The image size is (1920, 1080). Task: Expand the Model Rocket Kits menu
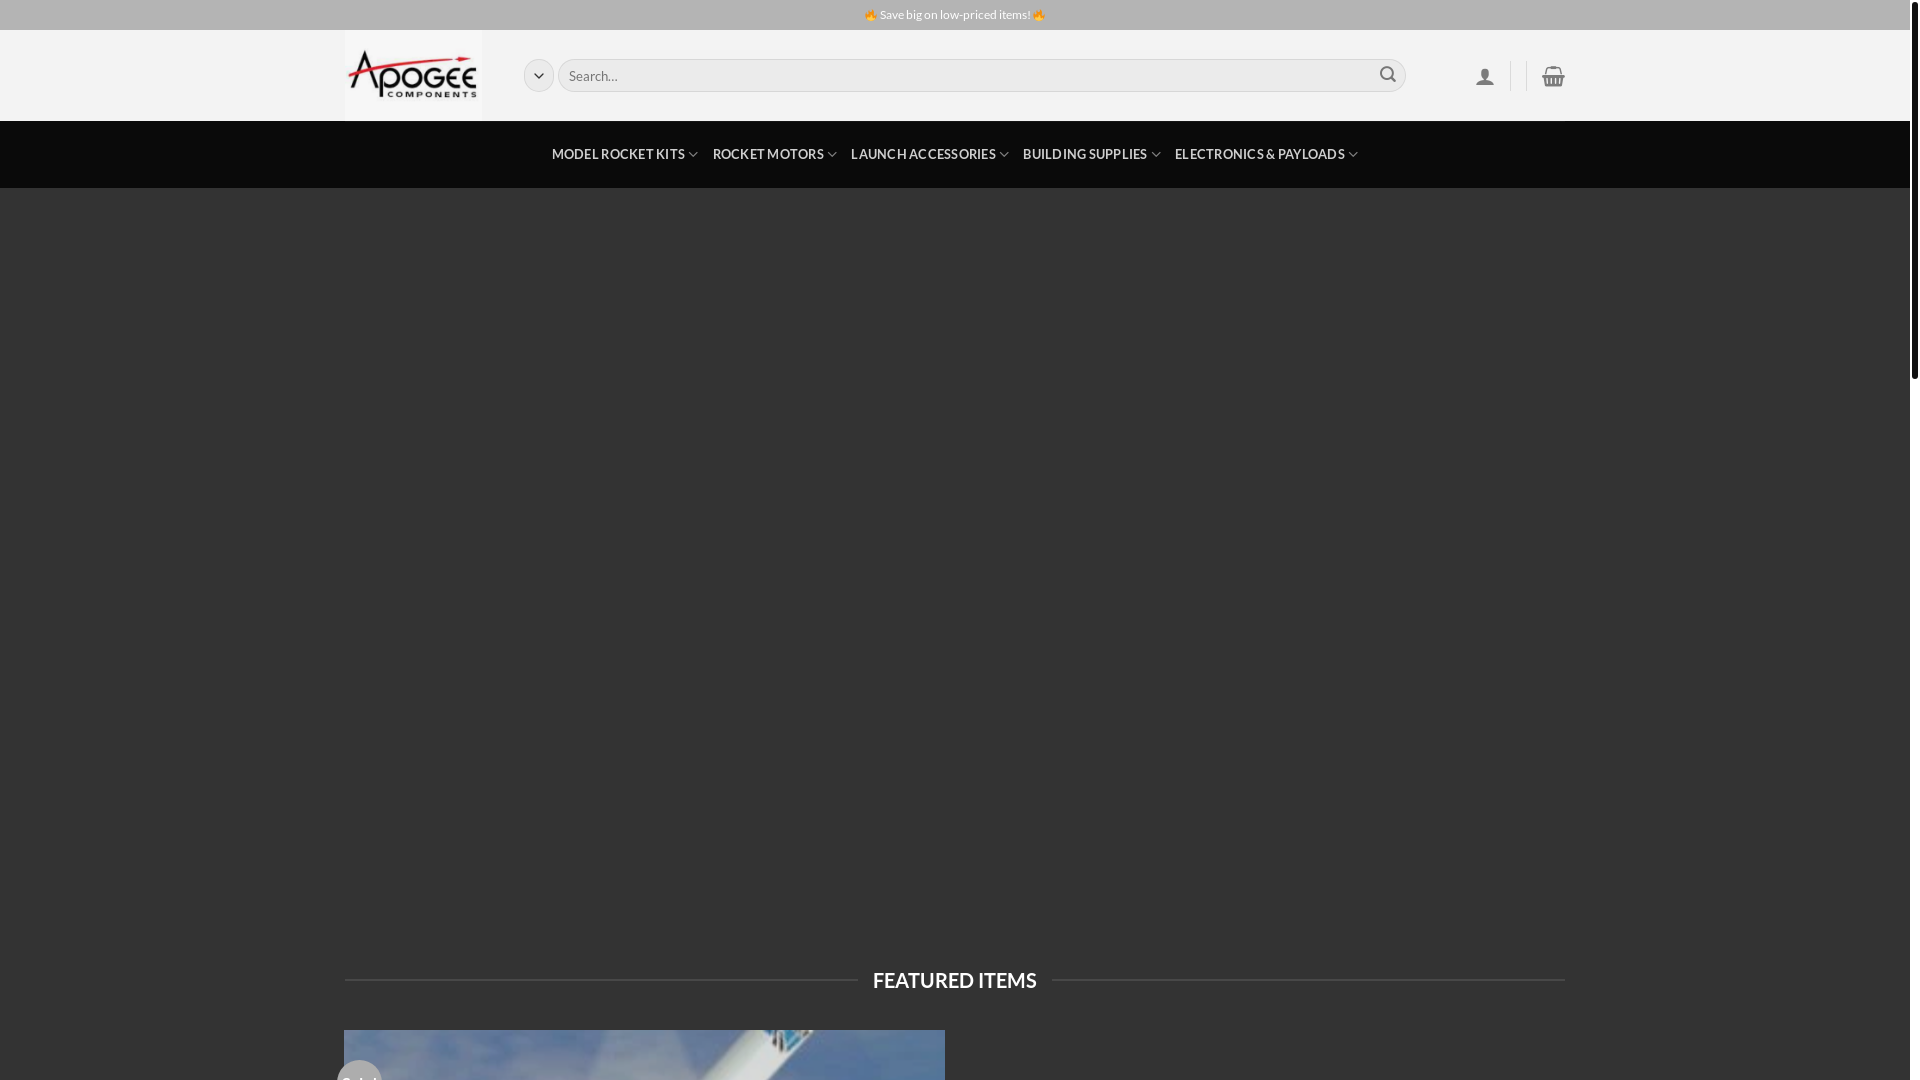coord(625,154)
